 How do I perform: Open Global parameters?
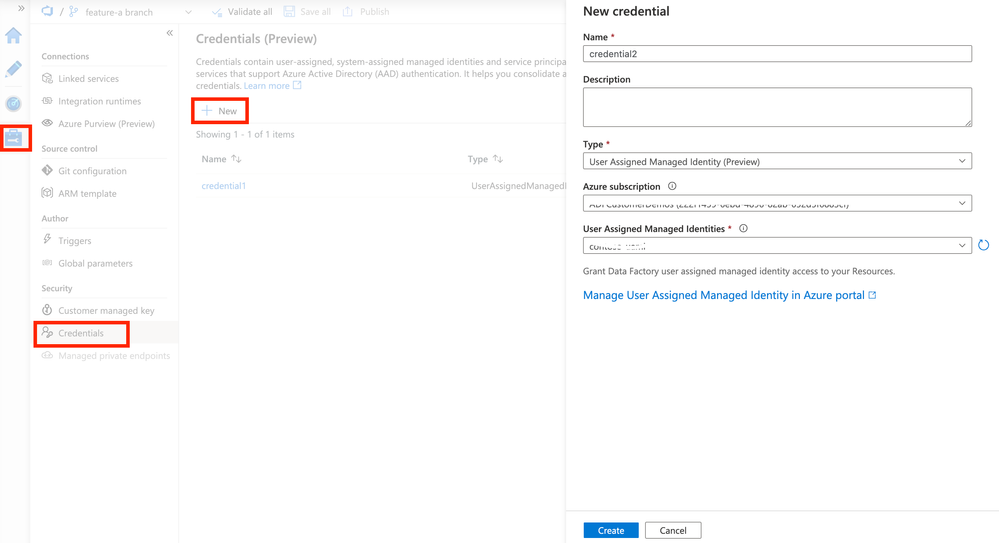click(x=96, y=263)
